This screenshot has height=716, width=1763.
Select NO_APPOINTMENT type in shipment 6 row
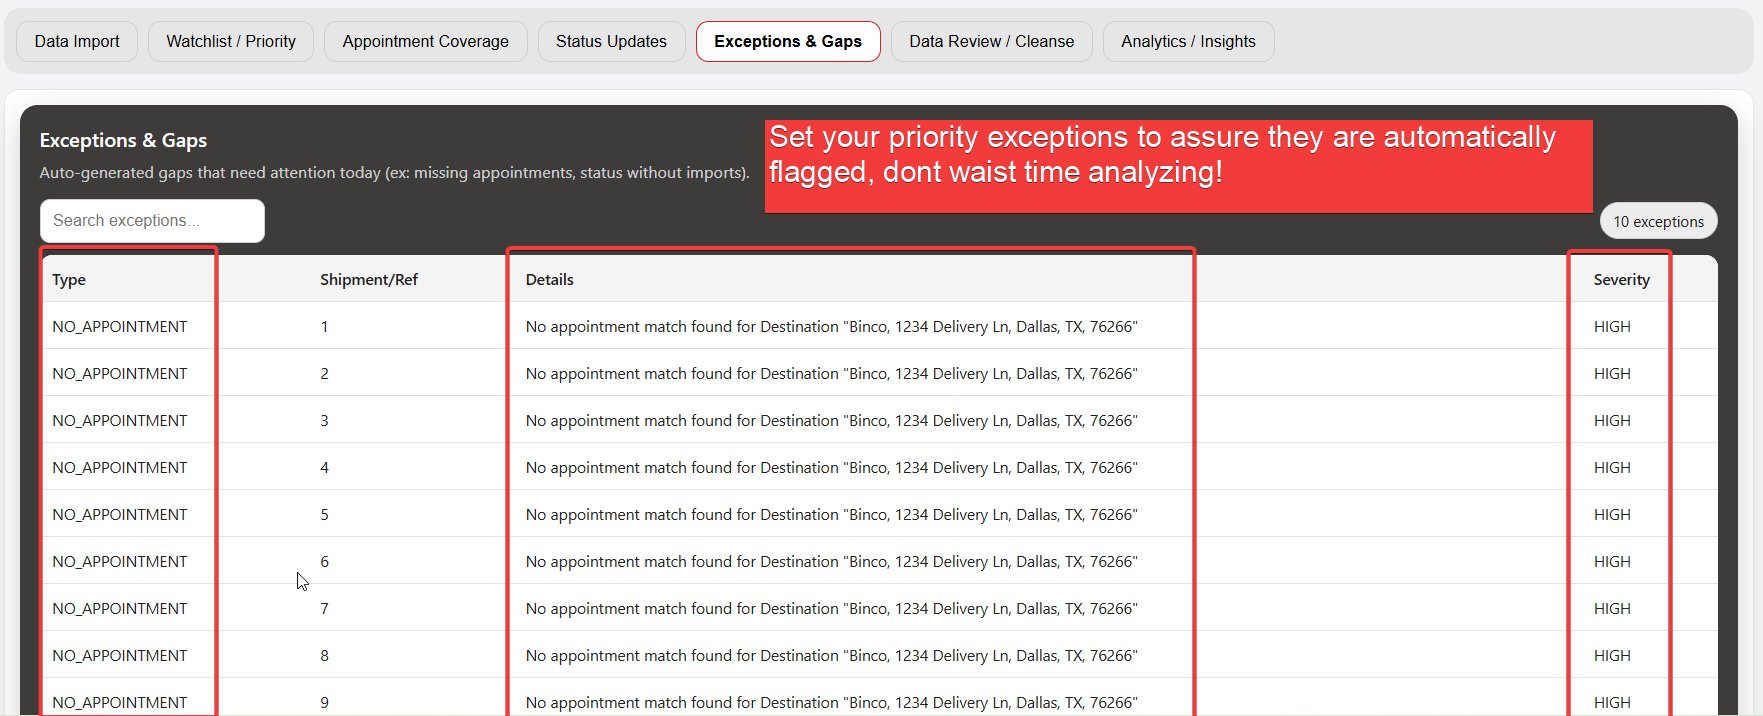tap(120, 561)
